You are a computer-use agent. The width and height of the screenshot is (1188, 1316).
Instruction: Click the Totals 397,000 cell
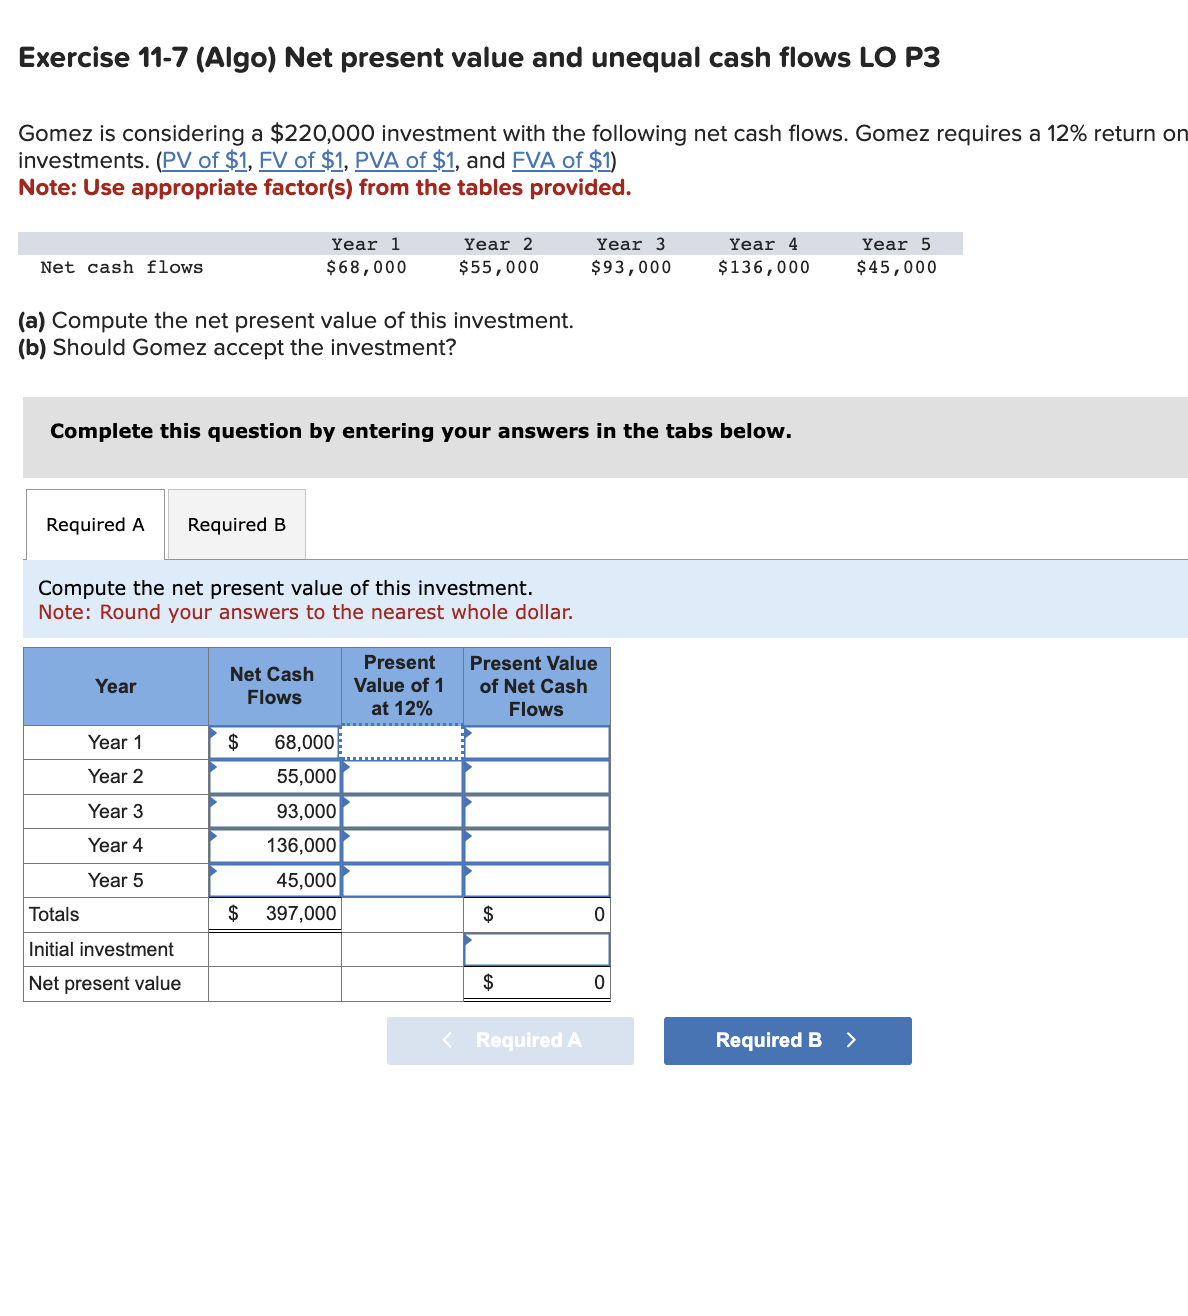click(x=275, y=914)
